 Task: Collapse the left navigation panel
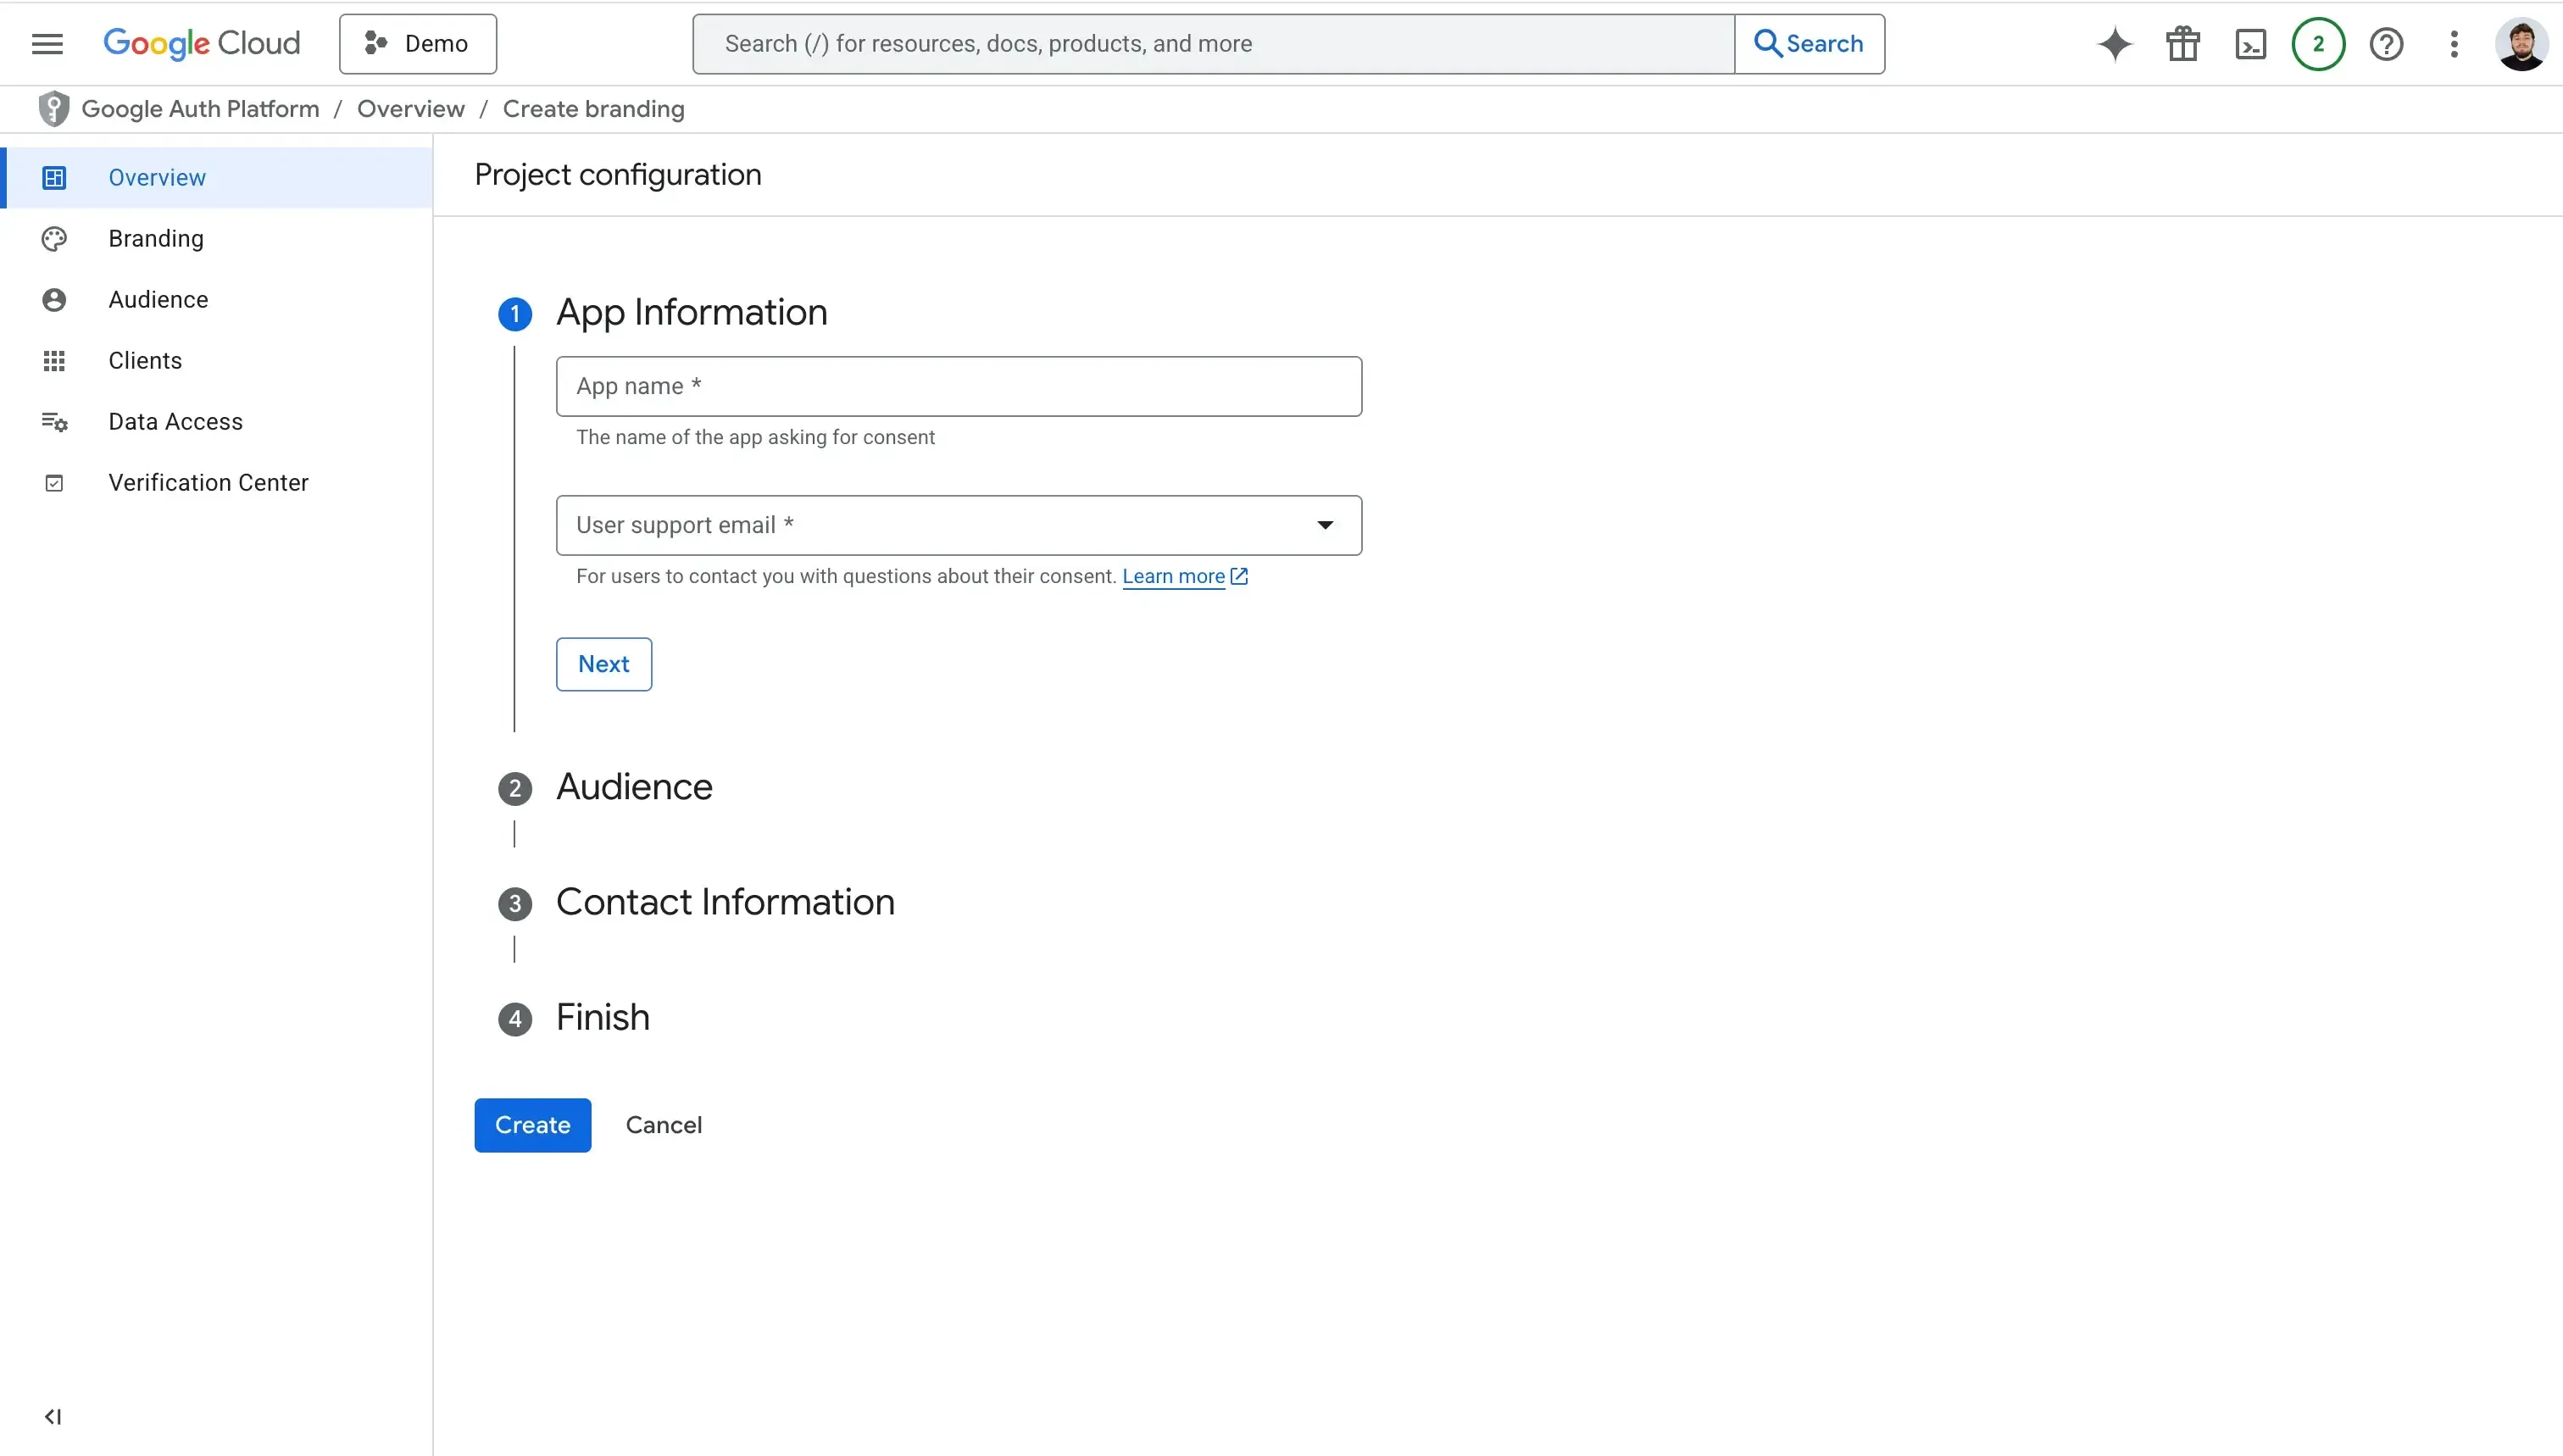54,1416
